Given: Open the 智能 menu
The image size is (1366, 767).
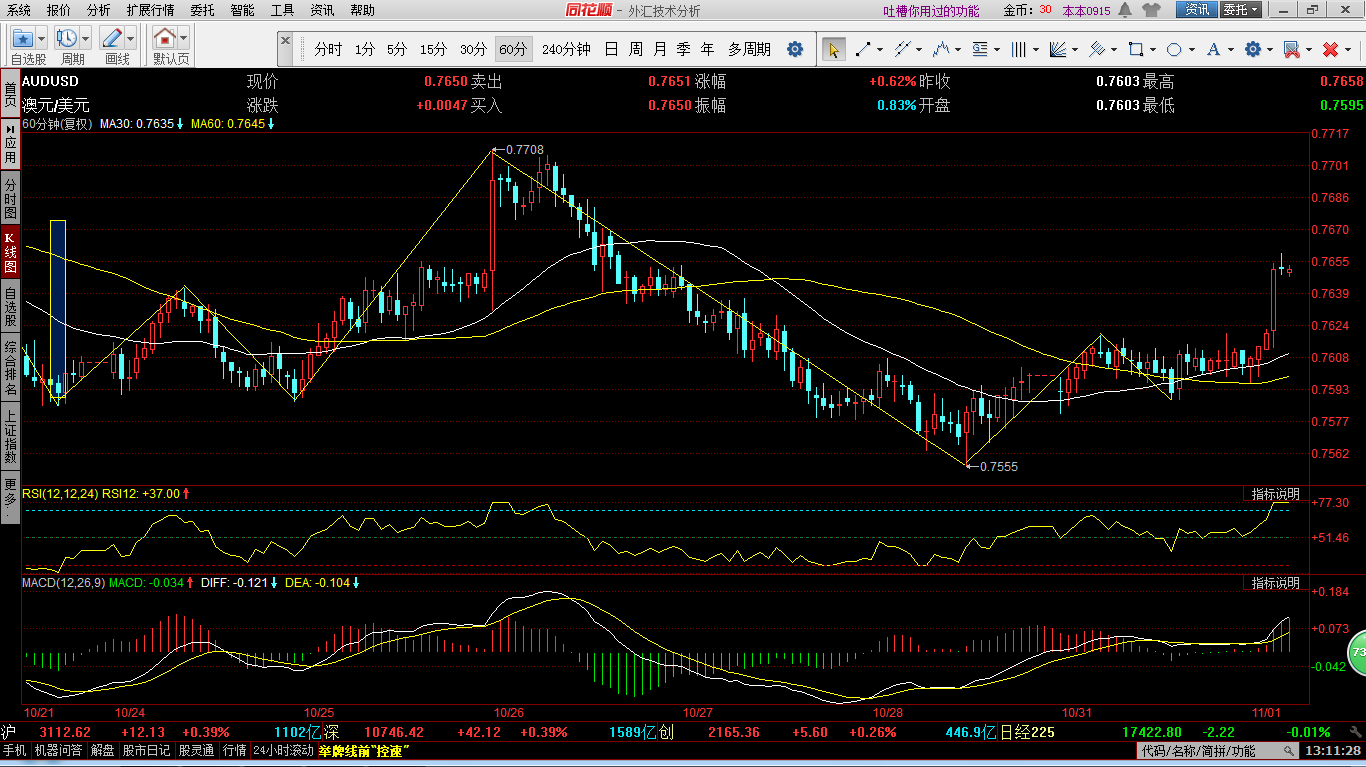Looking at the screenshot, I should (x=242, y=10).
